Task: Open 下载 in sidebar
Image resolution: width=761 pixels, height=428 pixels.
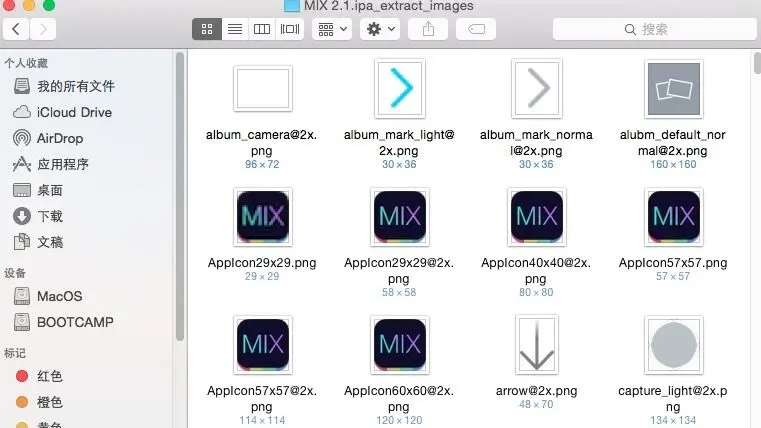Action: 38,216
